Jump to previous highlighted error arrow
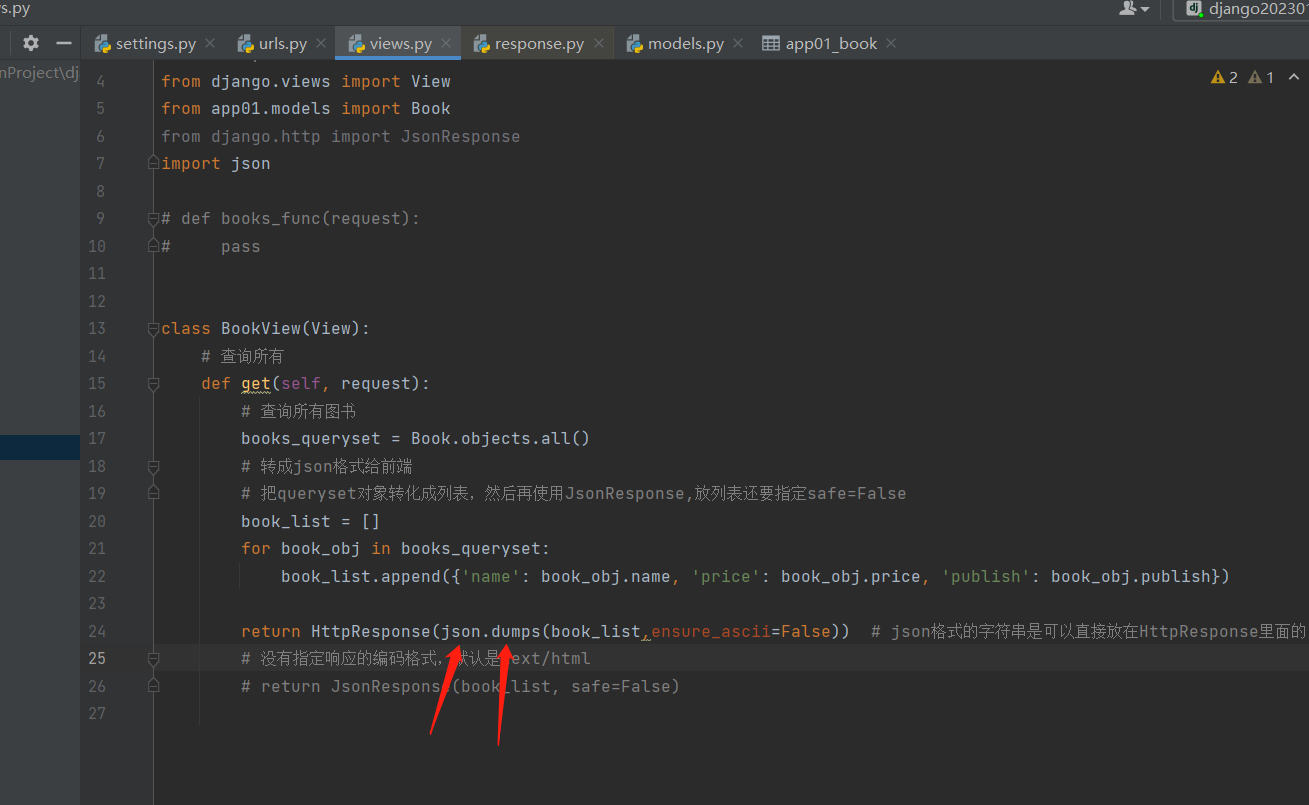Screen dimensions: 1309x805 [1294, 77]
